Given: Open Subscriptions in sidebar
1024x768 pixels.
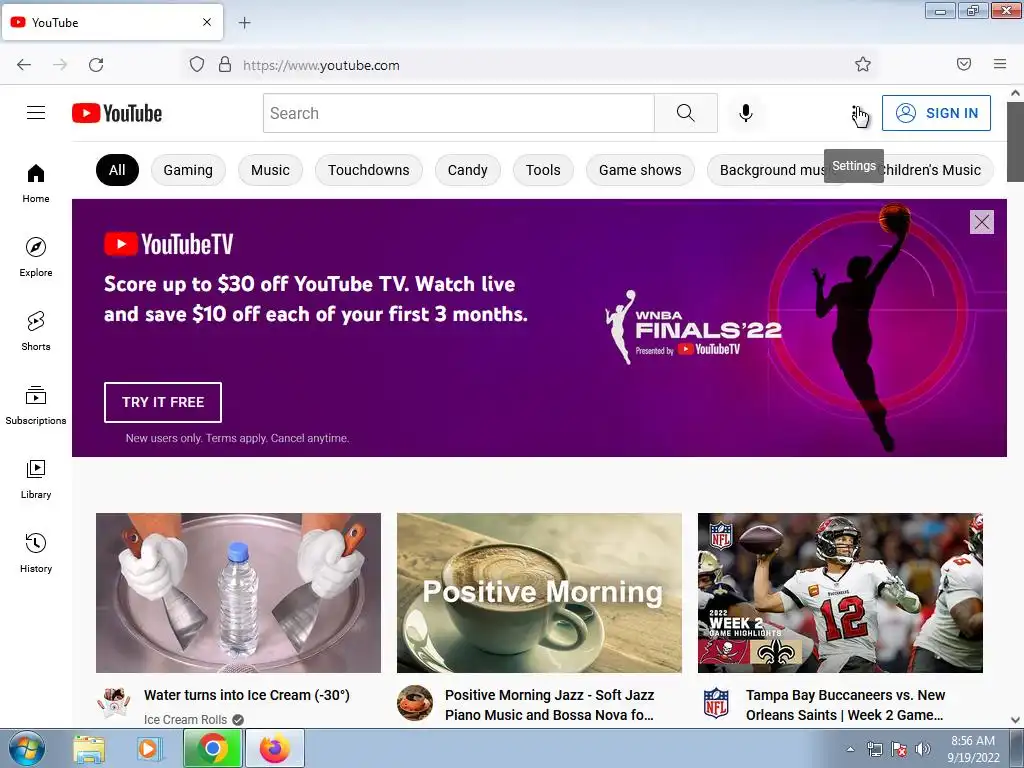Looking at the screenshot, I should click(x=36, y=406).
